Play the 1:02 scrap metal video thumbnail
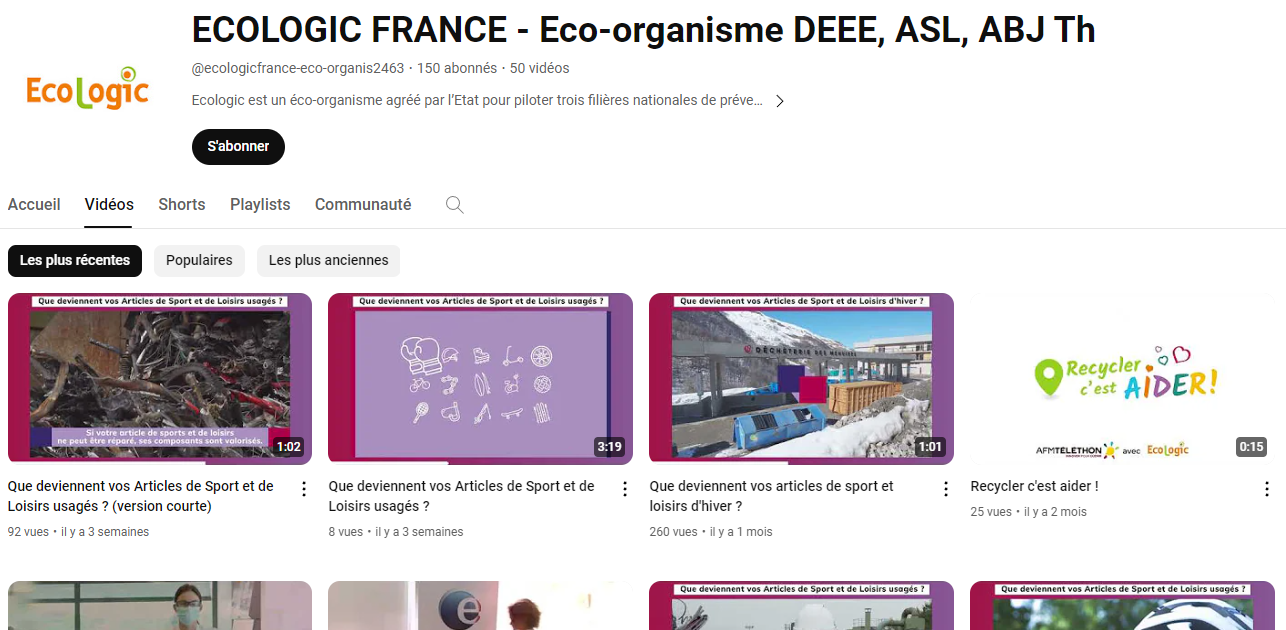 pyautogui.click(x=160, y=379)
